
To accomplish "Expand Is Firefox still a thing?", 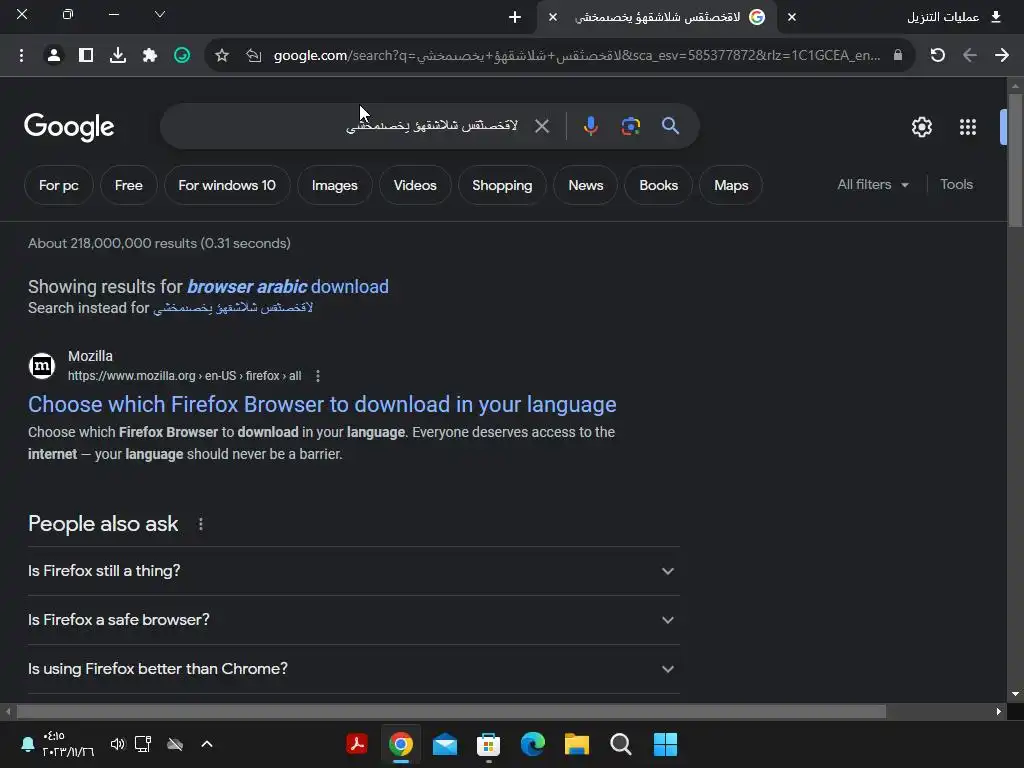I will point(353,571).
